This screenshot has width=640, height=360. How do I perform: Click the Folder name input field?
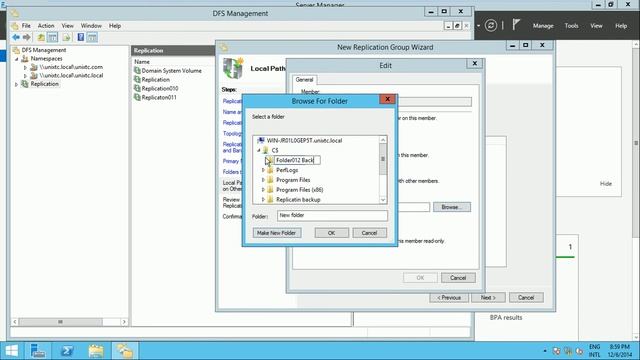point(332,216)
